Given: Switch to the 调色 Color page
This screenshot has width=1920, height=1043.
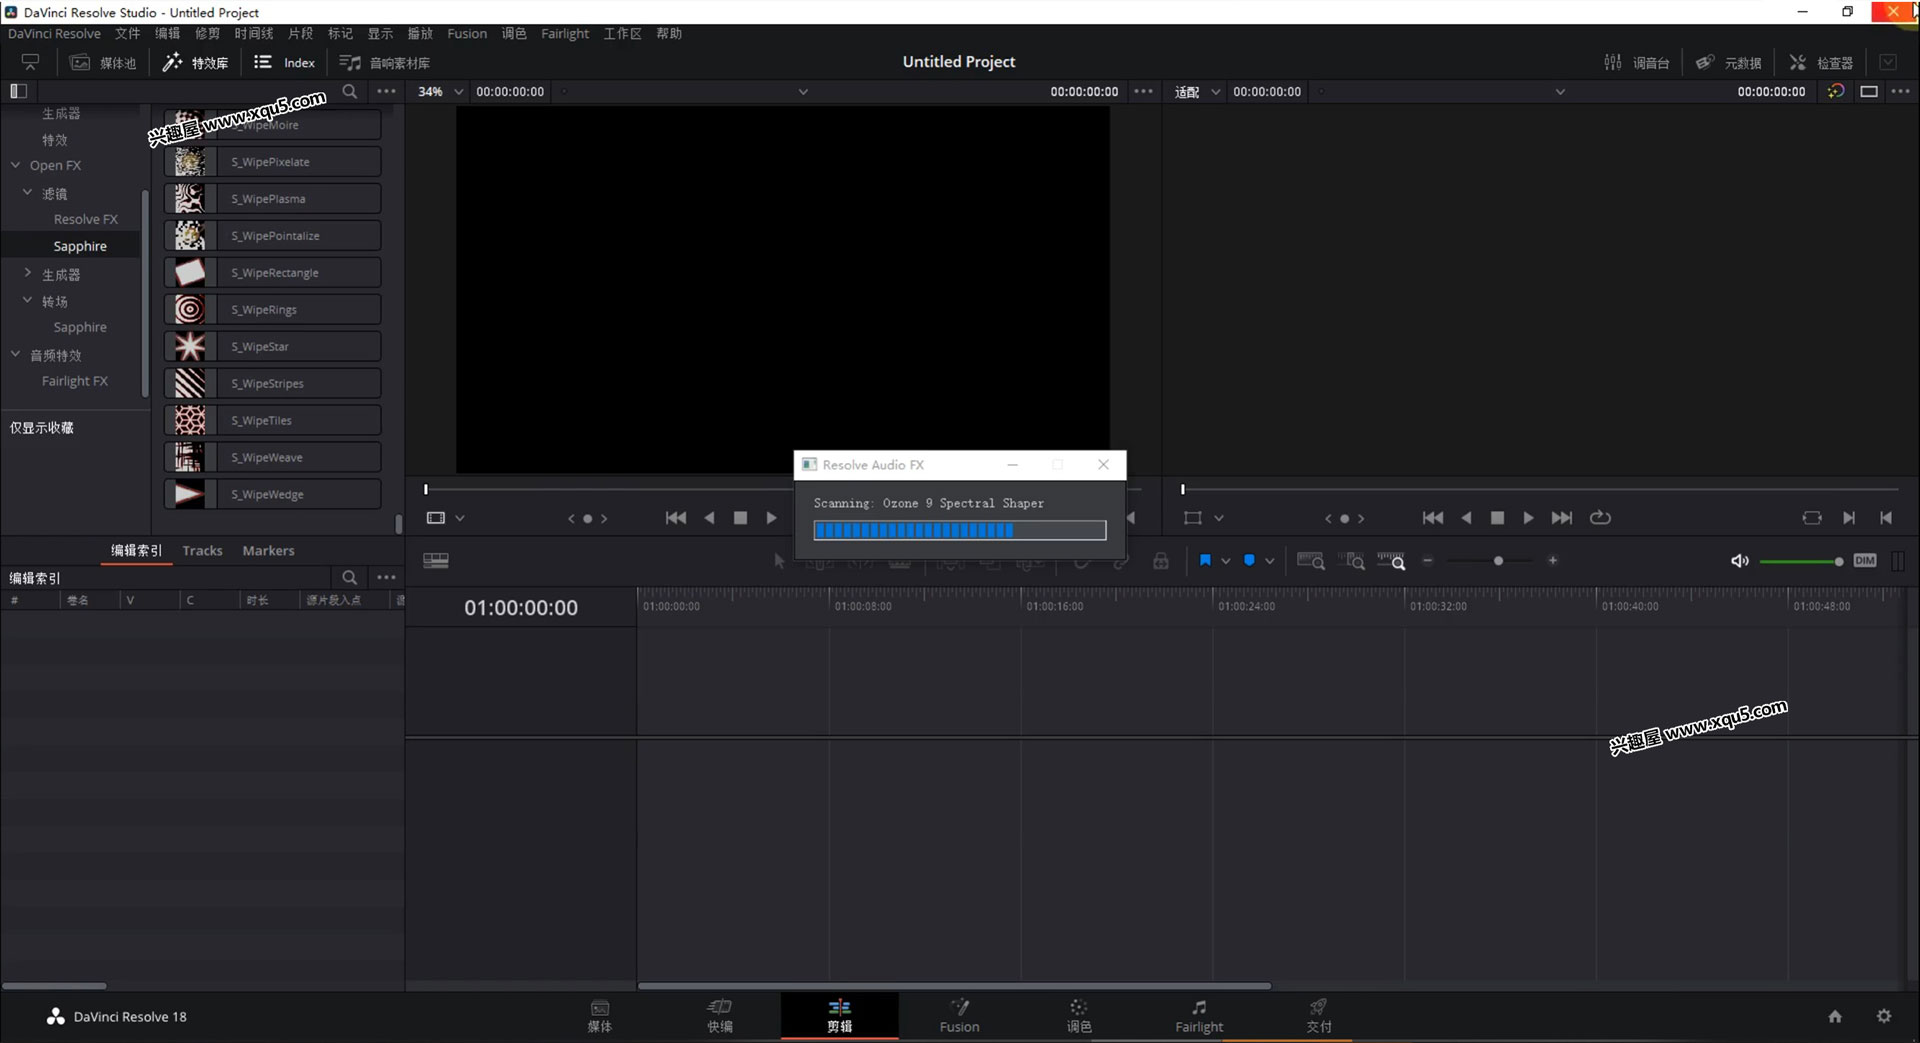Looking at the screenshot, I should coord(1079,1016).
